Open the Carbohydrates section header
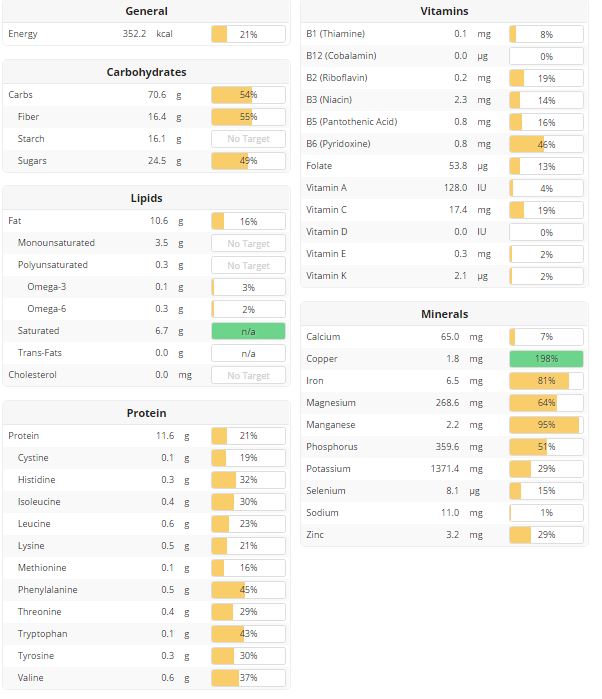This screenshot has width=602, height=699. [x=146, y=72]
